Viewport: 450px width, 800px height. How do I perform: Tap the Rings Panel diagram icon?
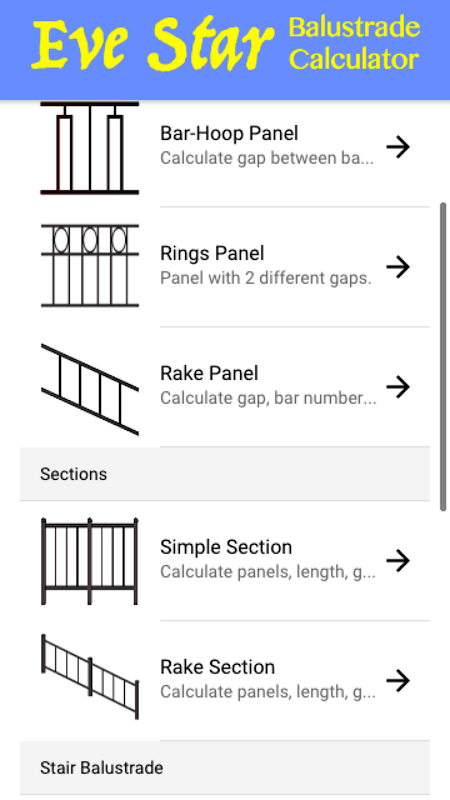point(90,266)
